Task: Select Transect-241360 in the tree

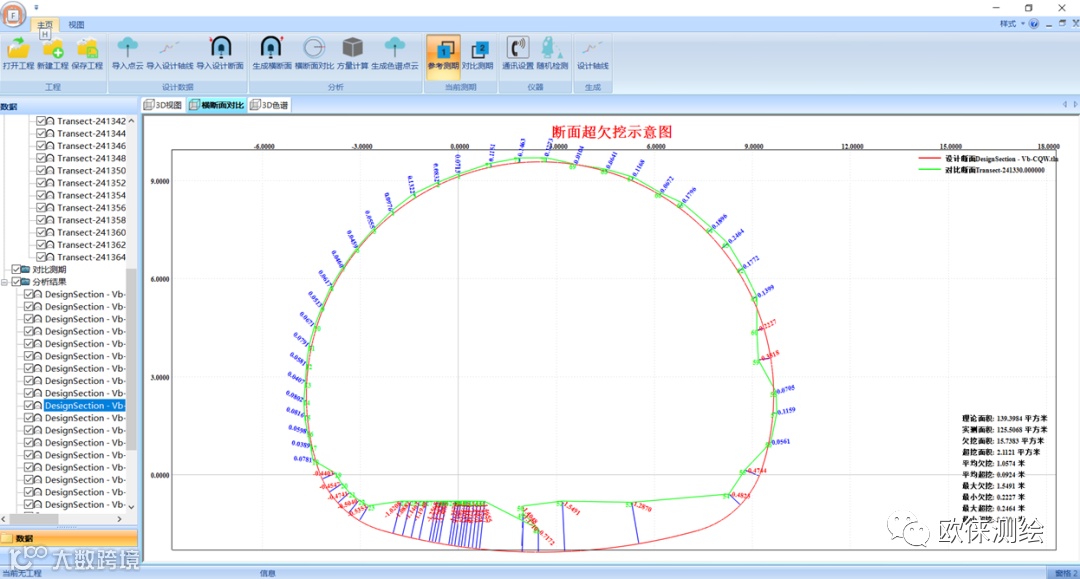Action: click(91, 233)
